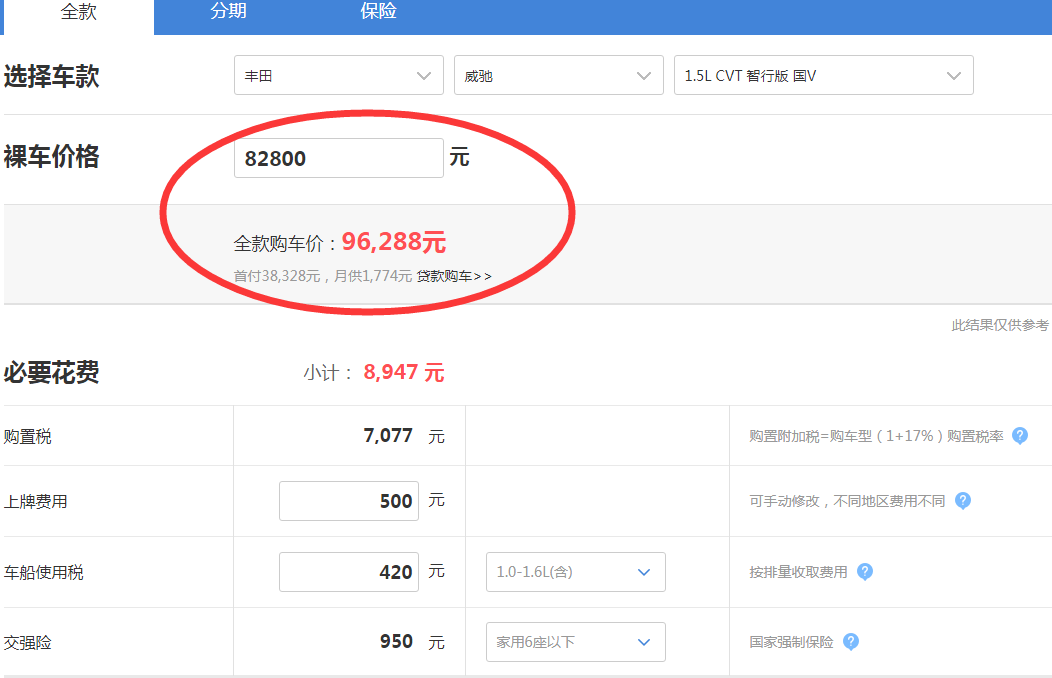Click the 购置税 row label
Image resolution: width=1052 pixels, height=678 pixels.
[x=28, y=437]
